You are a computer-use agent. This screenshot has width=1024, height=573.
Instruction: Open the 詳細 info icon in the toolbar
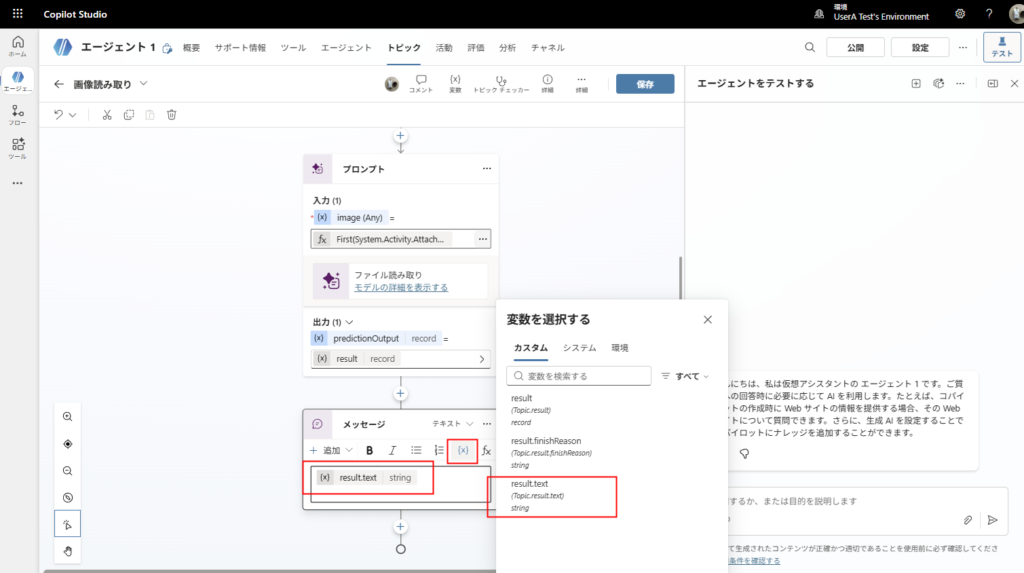(x=547, y=84)
